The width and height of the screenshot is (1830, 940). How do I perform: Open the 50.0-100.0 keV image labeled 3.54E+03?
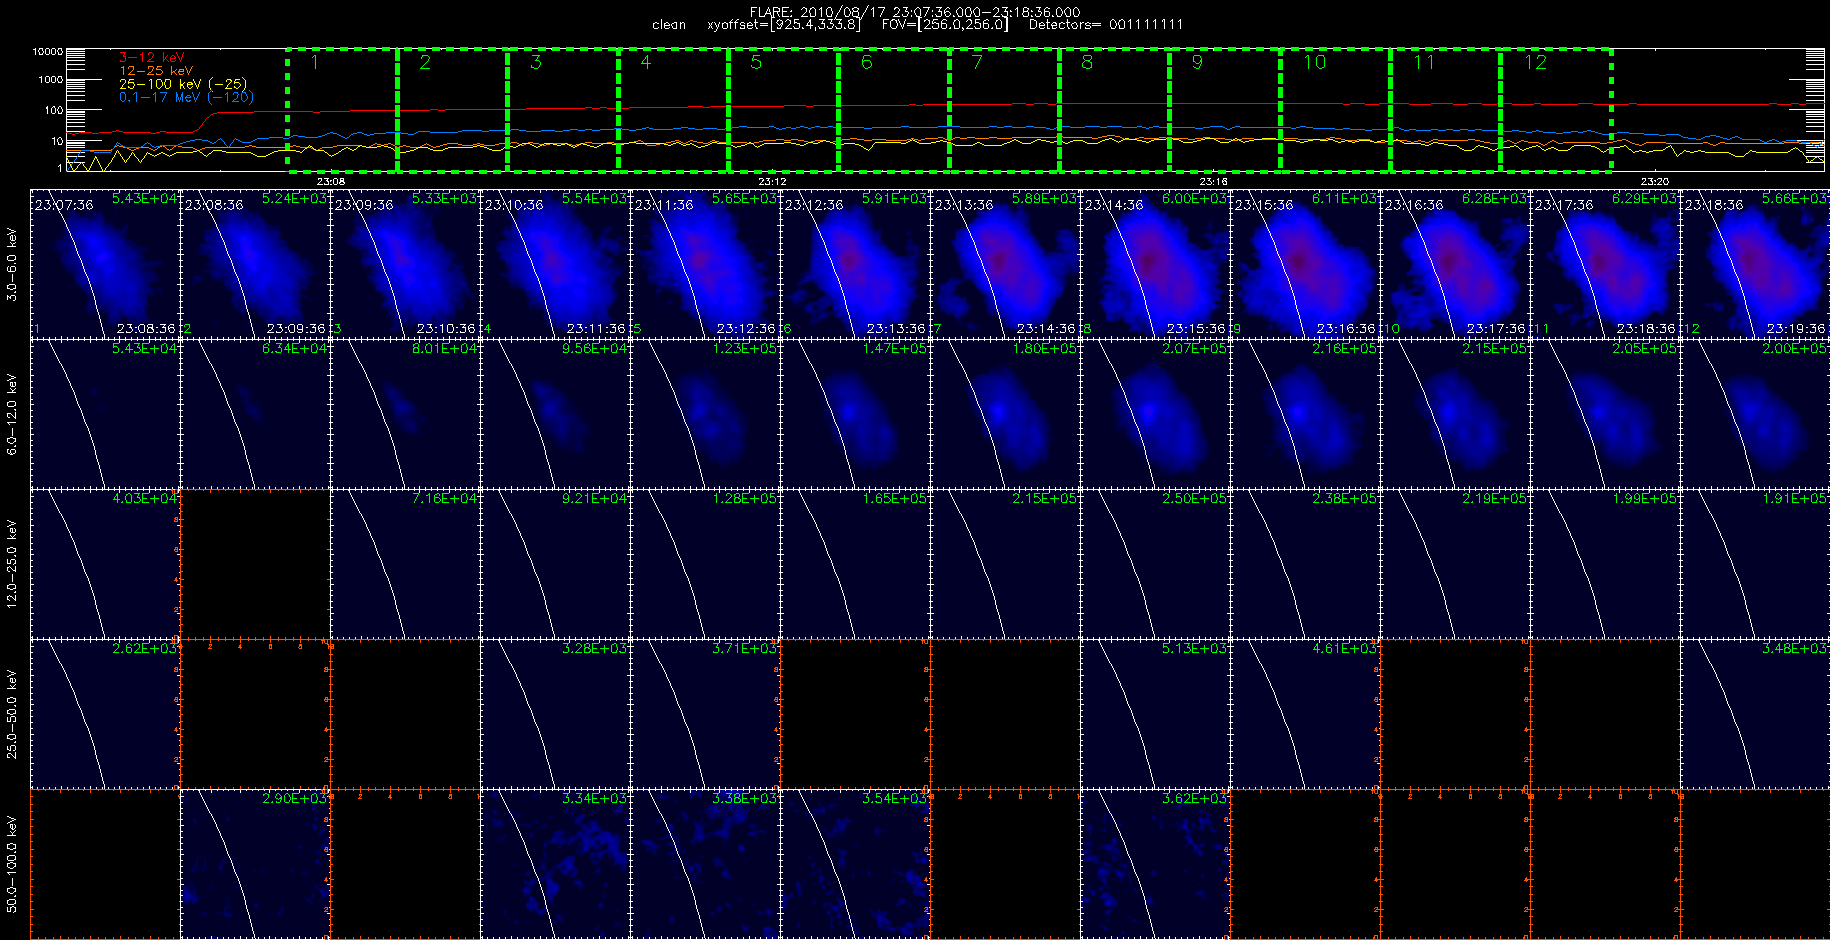coord(856,863)
